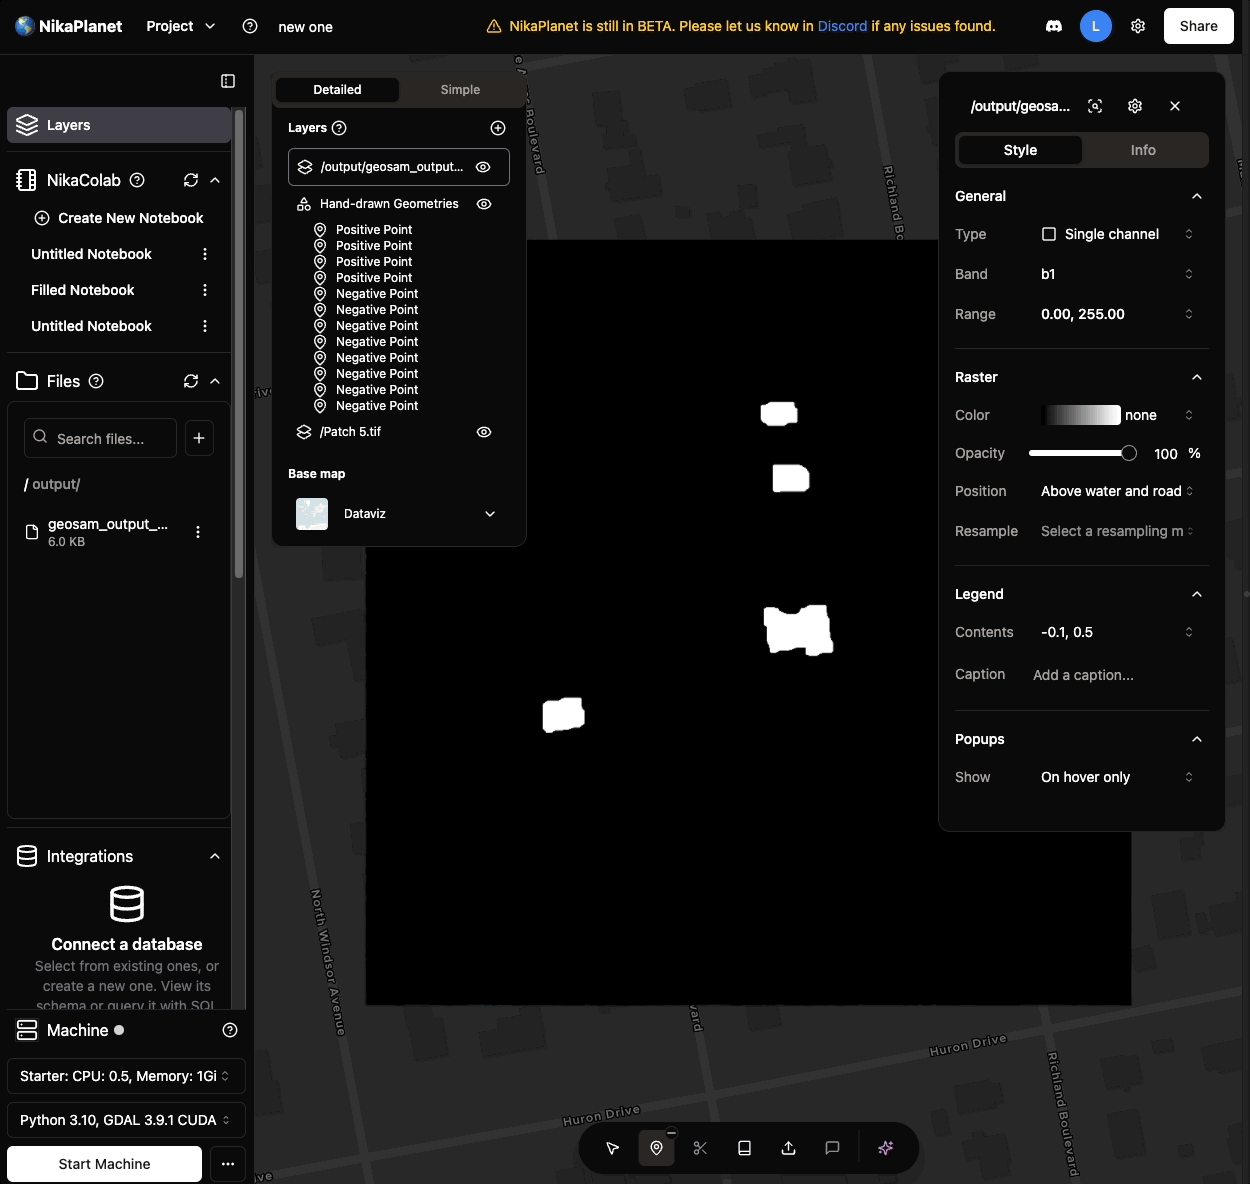The width and height of the screenshot is (1250, 1184).
Task: Click the Files help icon
Action: tap(96, 381)
